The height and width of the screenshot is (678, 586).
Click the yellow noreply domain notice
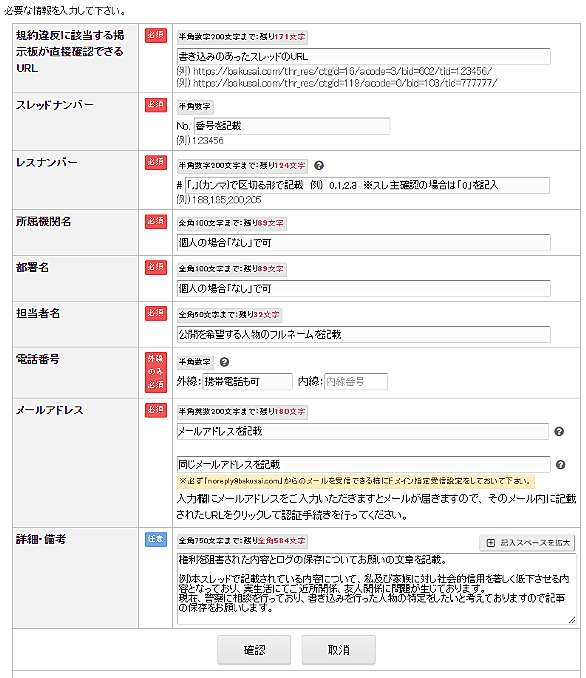(355, 481)
